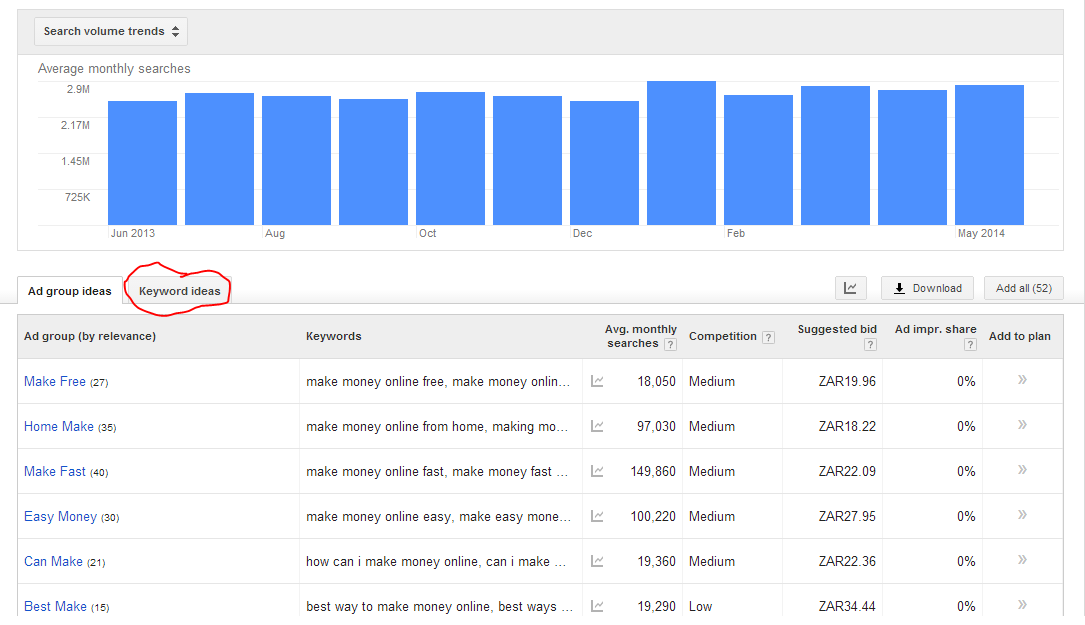Sort by Ad group (by relevance) header

(90, 336)
